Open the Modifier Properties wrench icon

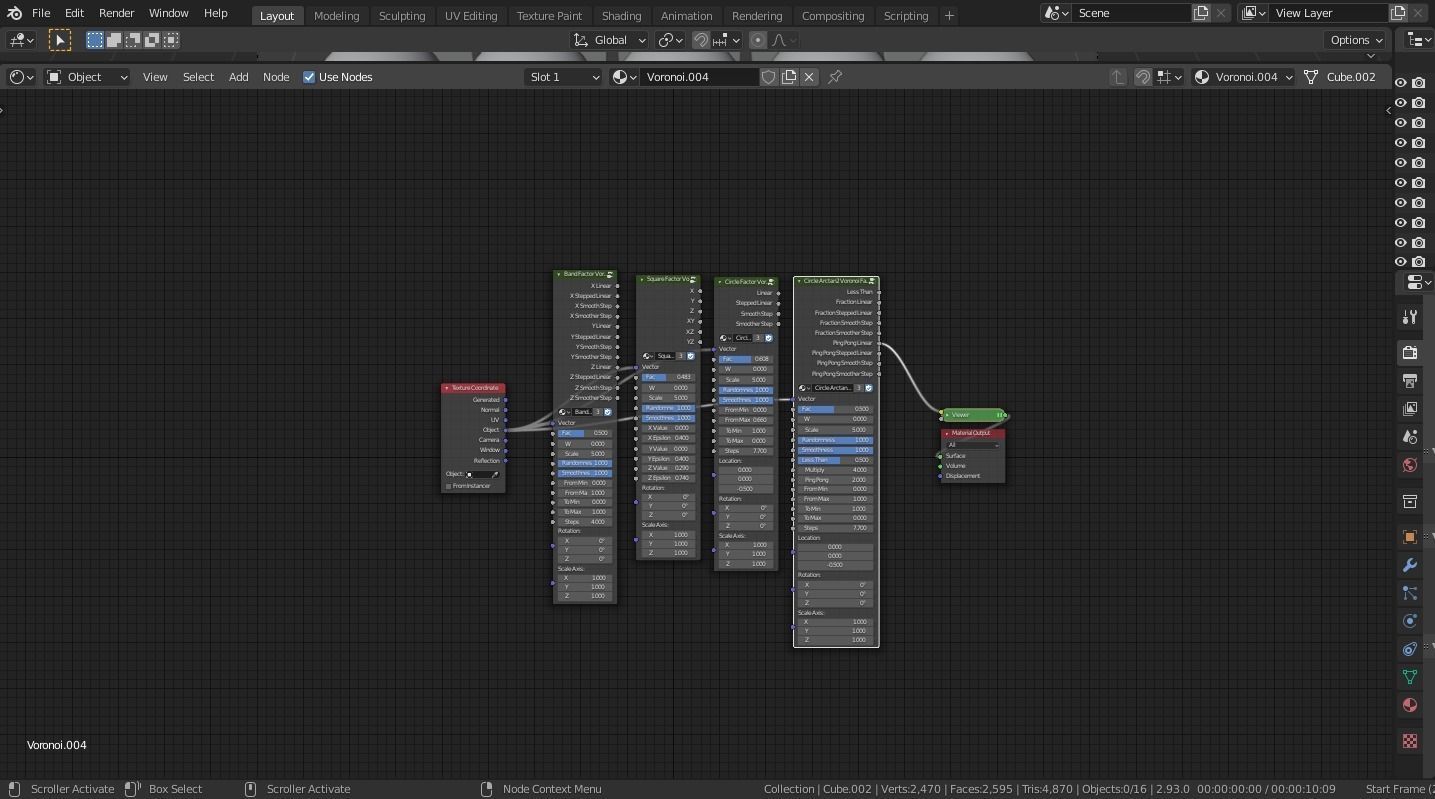(1410, 565)
